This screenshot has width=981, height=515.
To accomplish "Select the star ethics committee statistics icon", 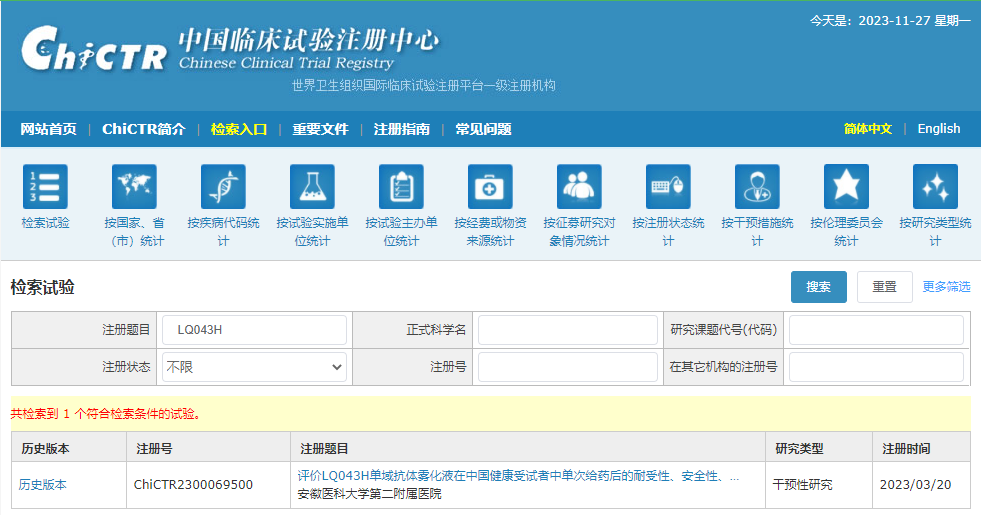I will click(846, 187).
